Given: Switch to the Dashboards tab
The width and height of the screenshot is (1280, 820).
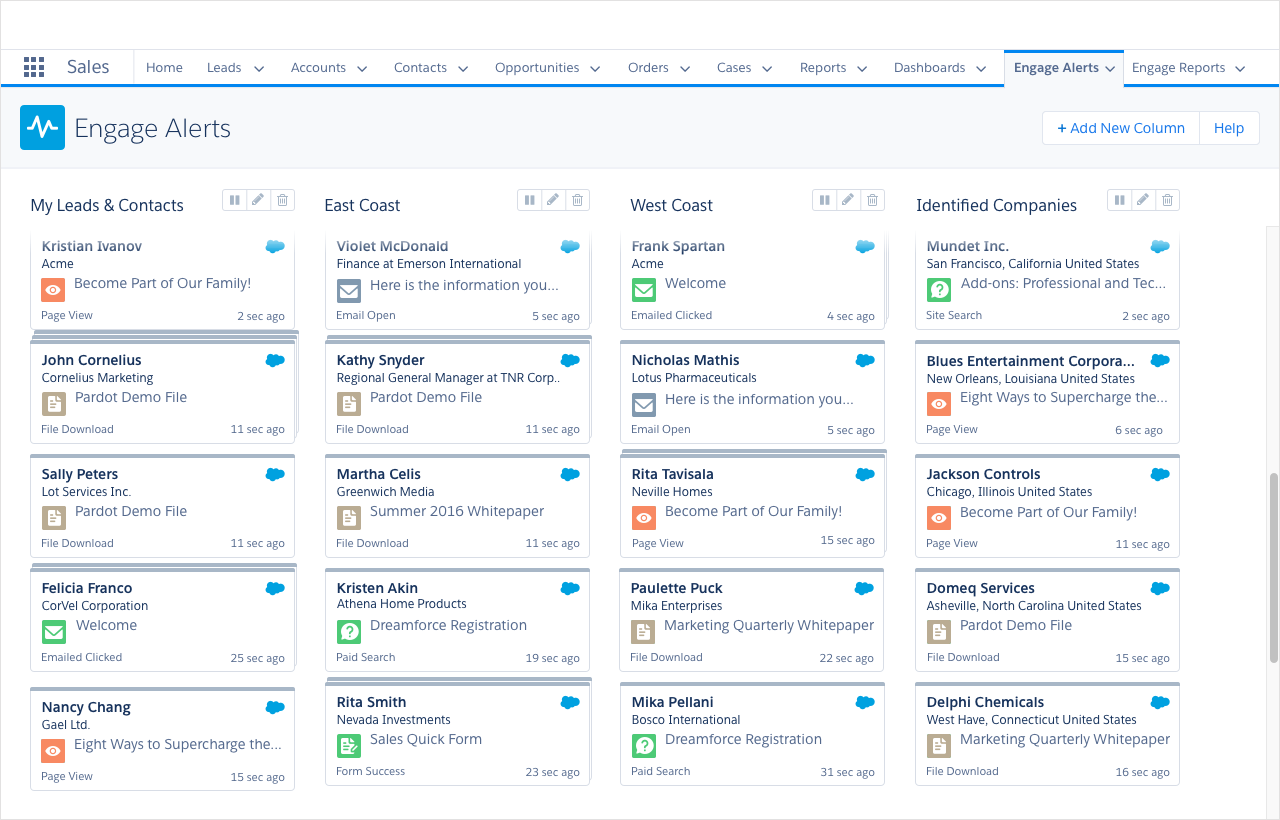Looking at the screenshot, I should [x=929, y=68].
